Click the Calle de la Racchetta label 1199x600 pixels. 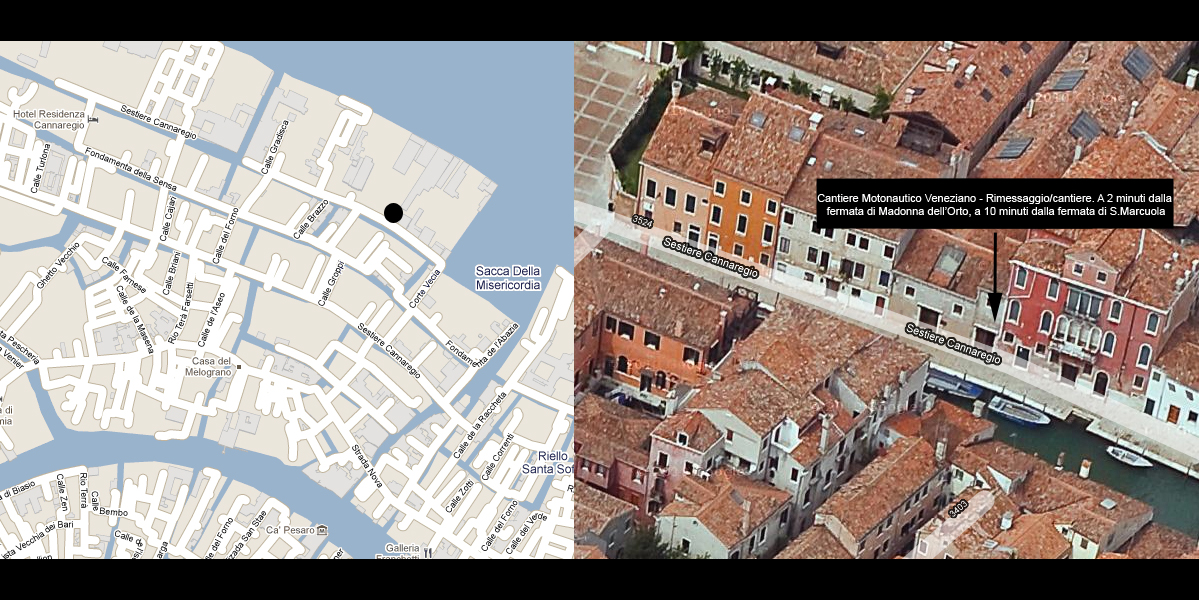coord(480,426)
